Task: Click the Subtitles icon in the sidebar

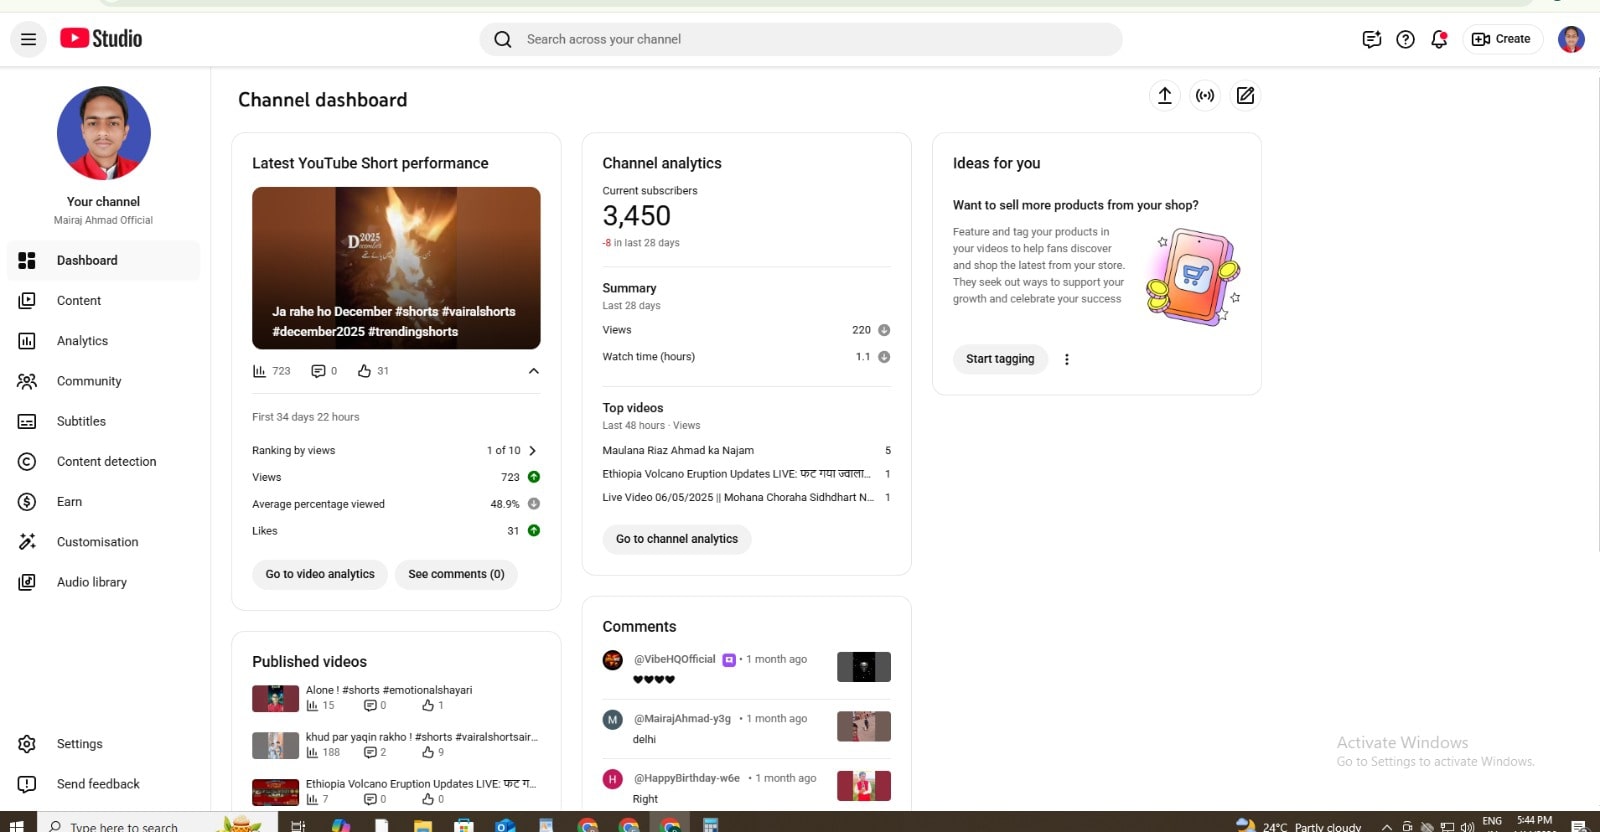Action: point(27,421)
